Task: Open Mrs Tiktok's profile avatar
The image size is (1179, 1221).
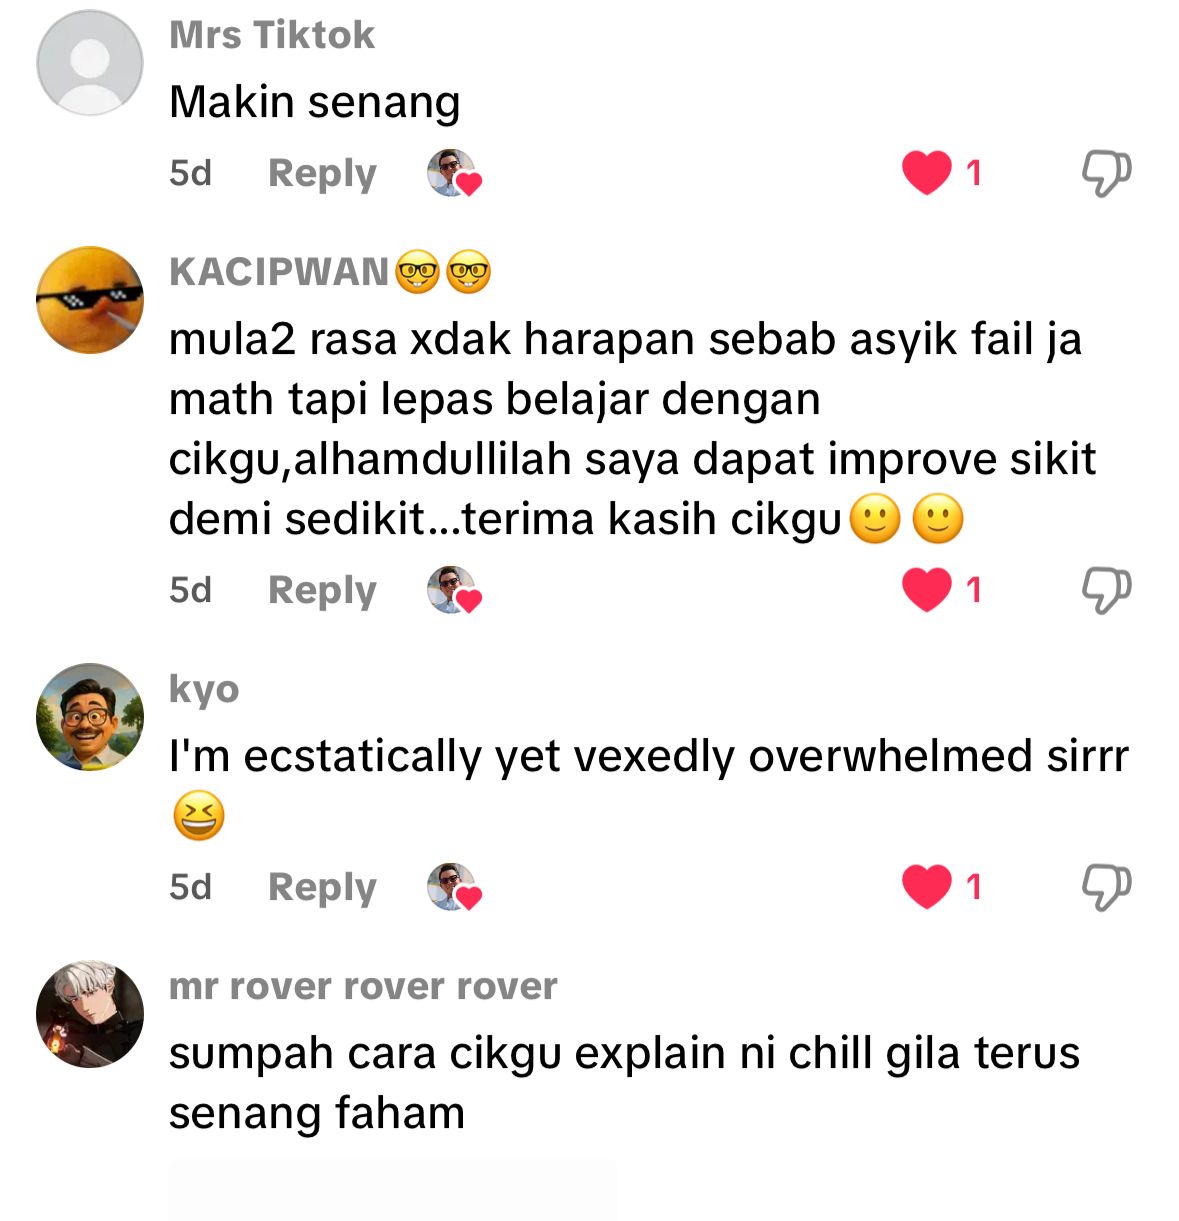Action: pyautogui.click(x=90, y=63)
